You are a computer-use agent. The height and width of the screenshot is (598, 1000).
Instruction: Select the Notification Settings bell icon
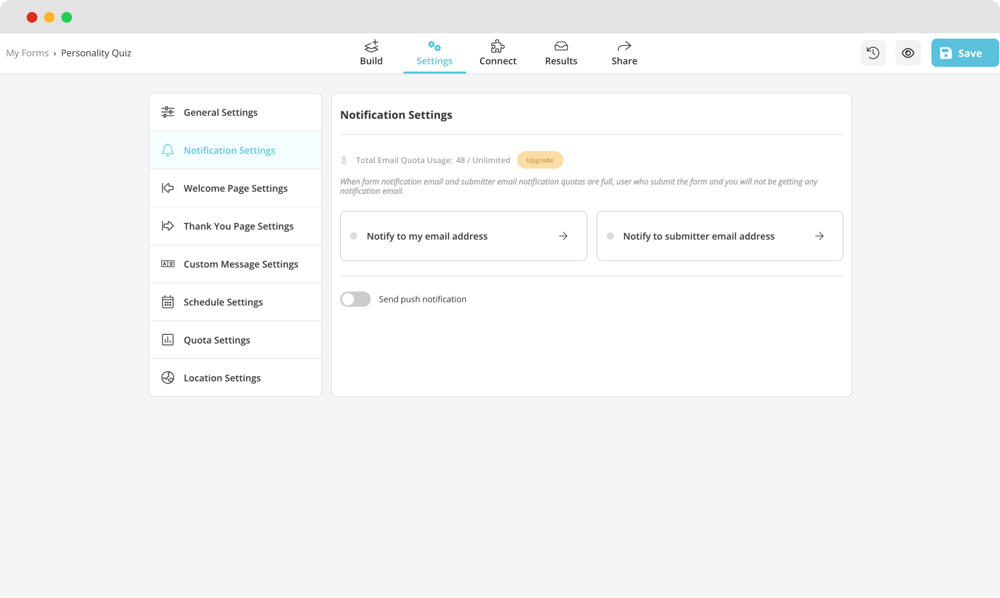(x=167, y=150)
